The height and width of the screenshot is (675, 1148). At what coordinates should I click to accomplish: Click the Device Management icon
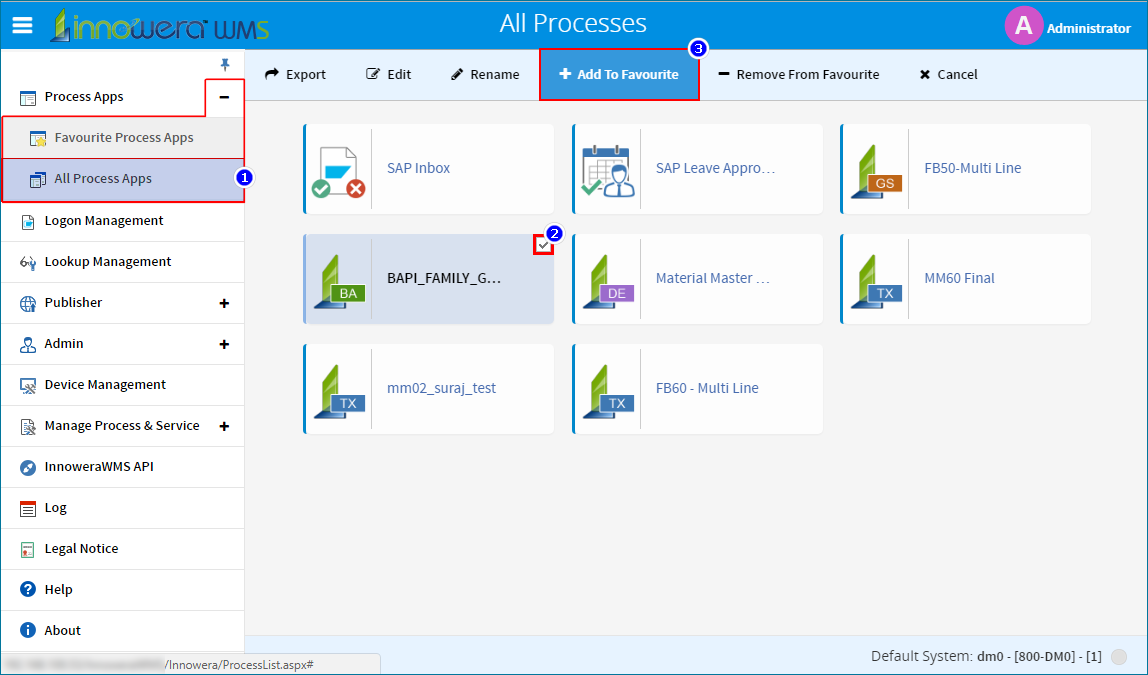coord(28,386)
